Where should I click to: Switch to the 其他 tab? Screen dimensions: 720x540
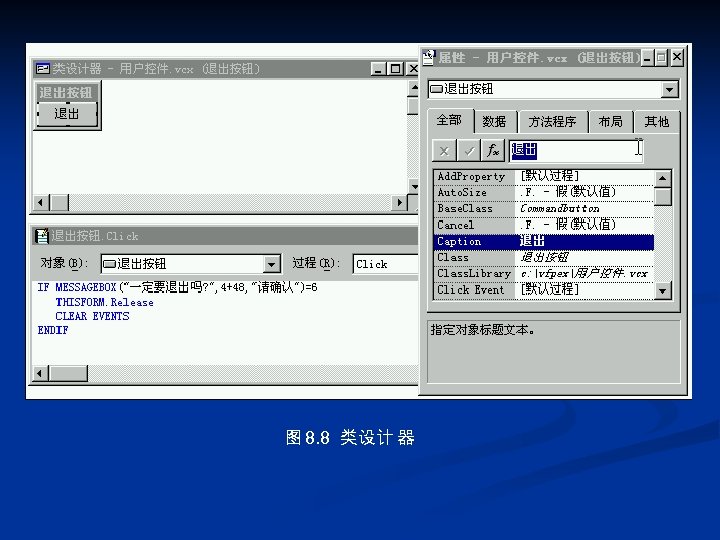(x=656, y=122)
